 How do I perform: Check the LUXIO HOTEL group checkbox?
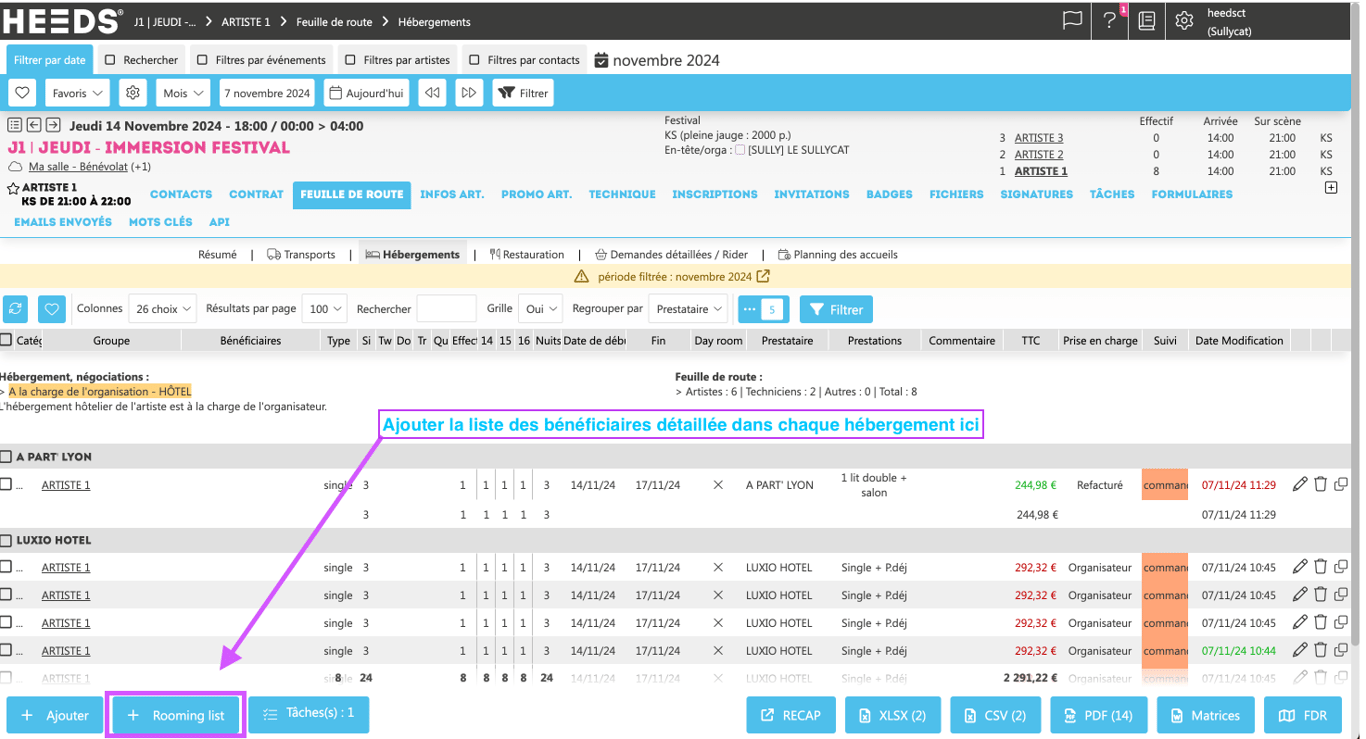pos(6,540)
